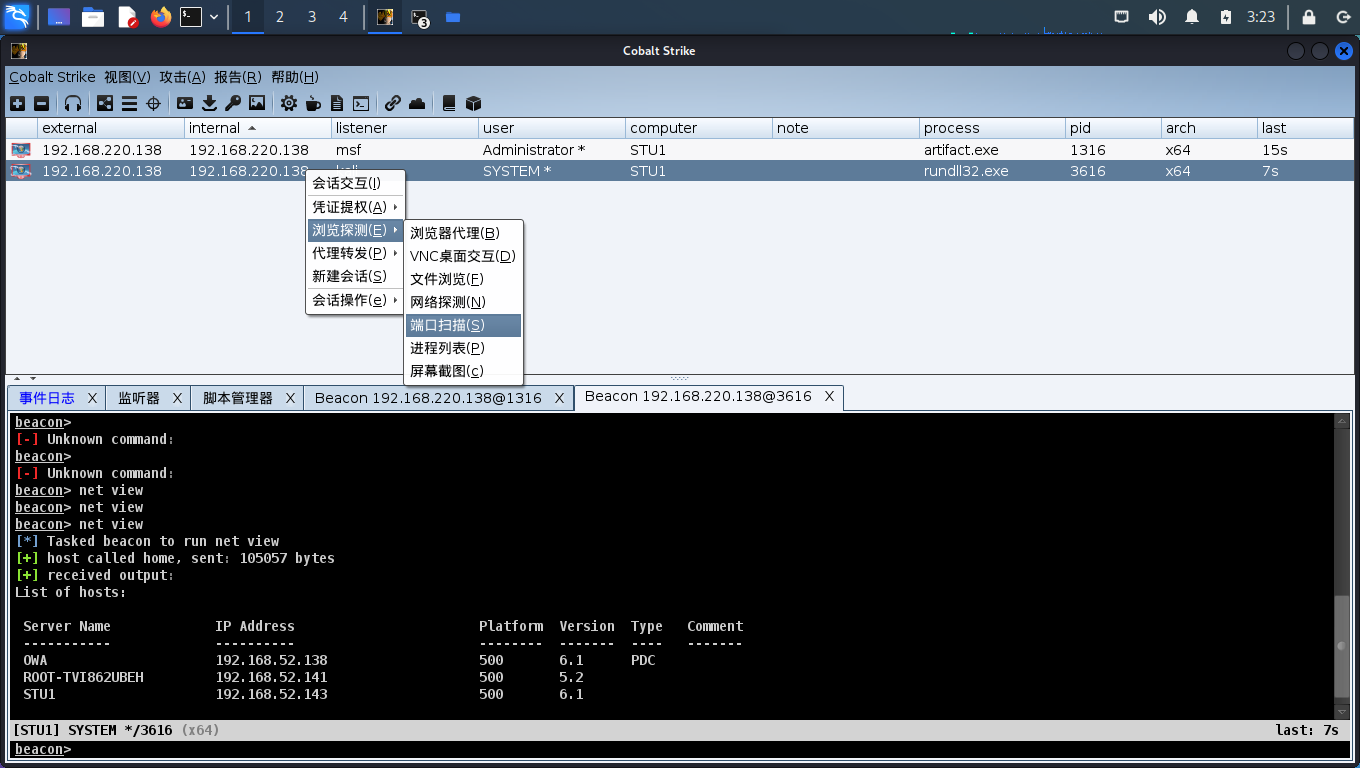
Task: Click the volume speaker tray icon
Action: [x=1157, y=17]
